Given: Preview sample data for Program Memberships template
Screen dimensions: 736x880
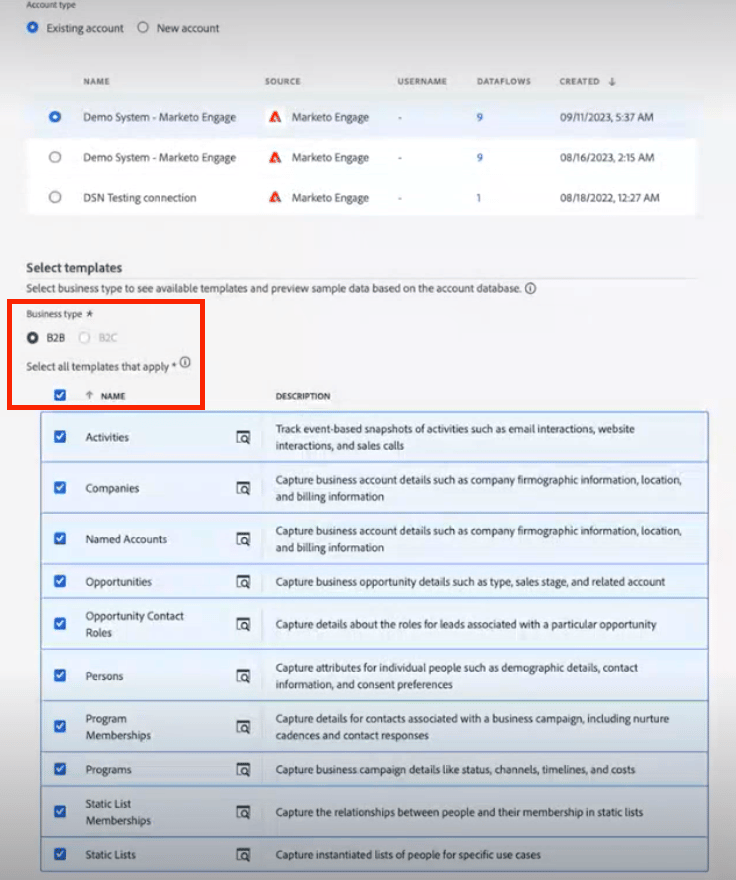Looking at the screenshot, I should [x=243, y=727].
